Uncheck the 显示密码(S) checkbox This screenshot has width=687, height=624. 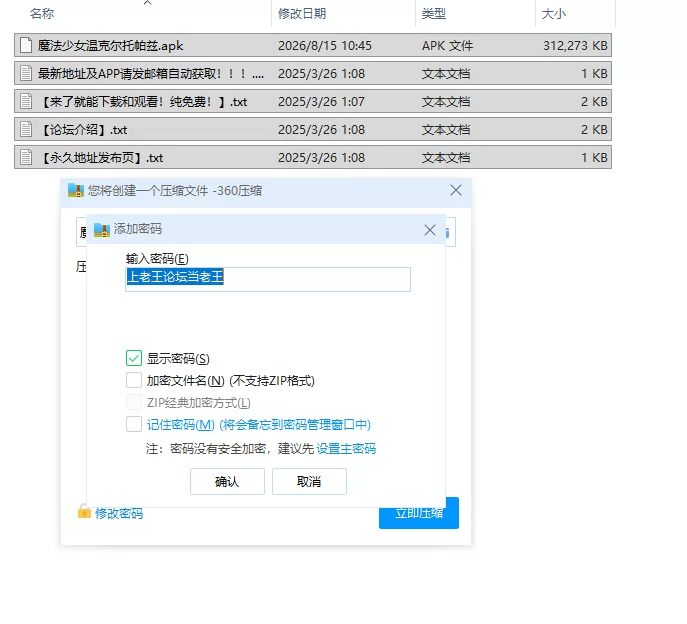click(x=134, y=358)
